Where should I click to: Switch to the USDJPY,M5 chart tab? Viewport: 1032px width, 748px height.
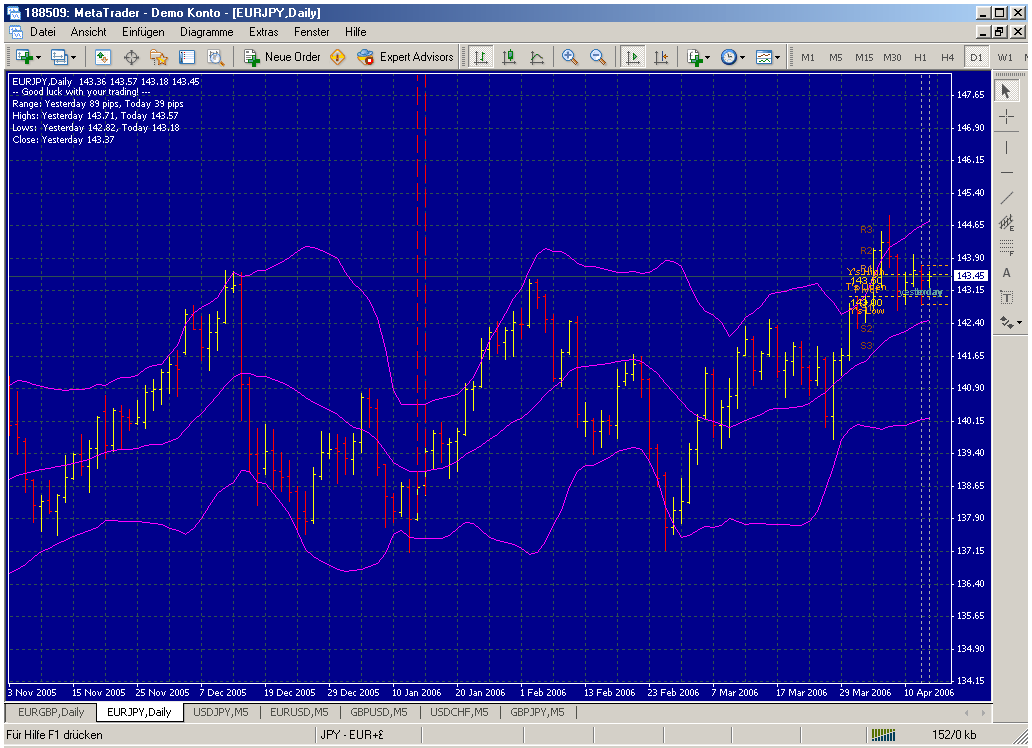(x=220, y=712)
